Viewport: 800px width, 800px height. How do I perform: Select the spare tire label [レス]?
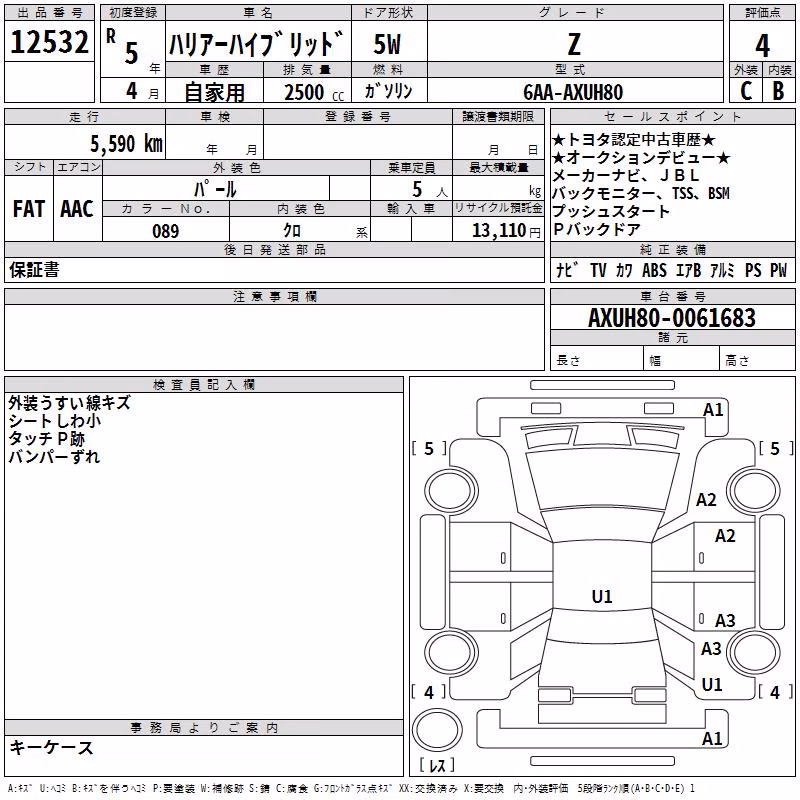coord(437,765)
